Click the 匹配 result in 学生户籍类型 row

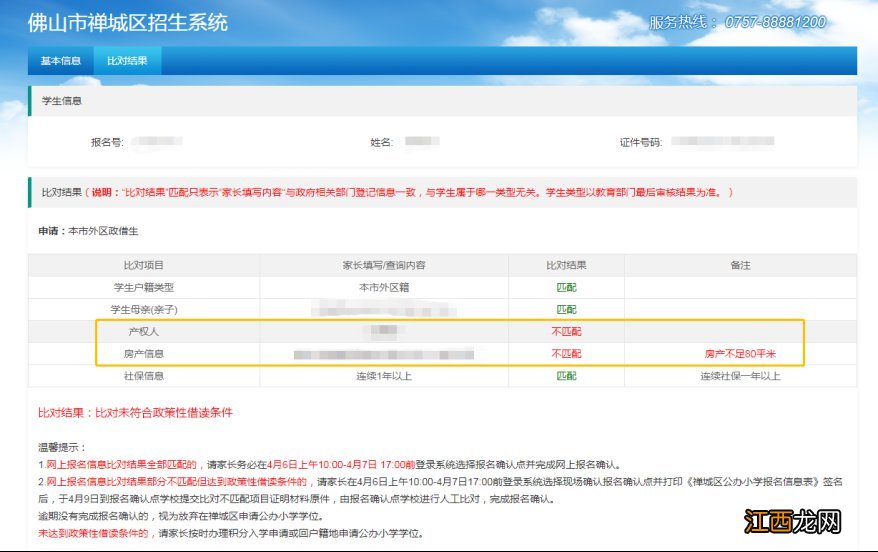coord(566,287)
